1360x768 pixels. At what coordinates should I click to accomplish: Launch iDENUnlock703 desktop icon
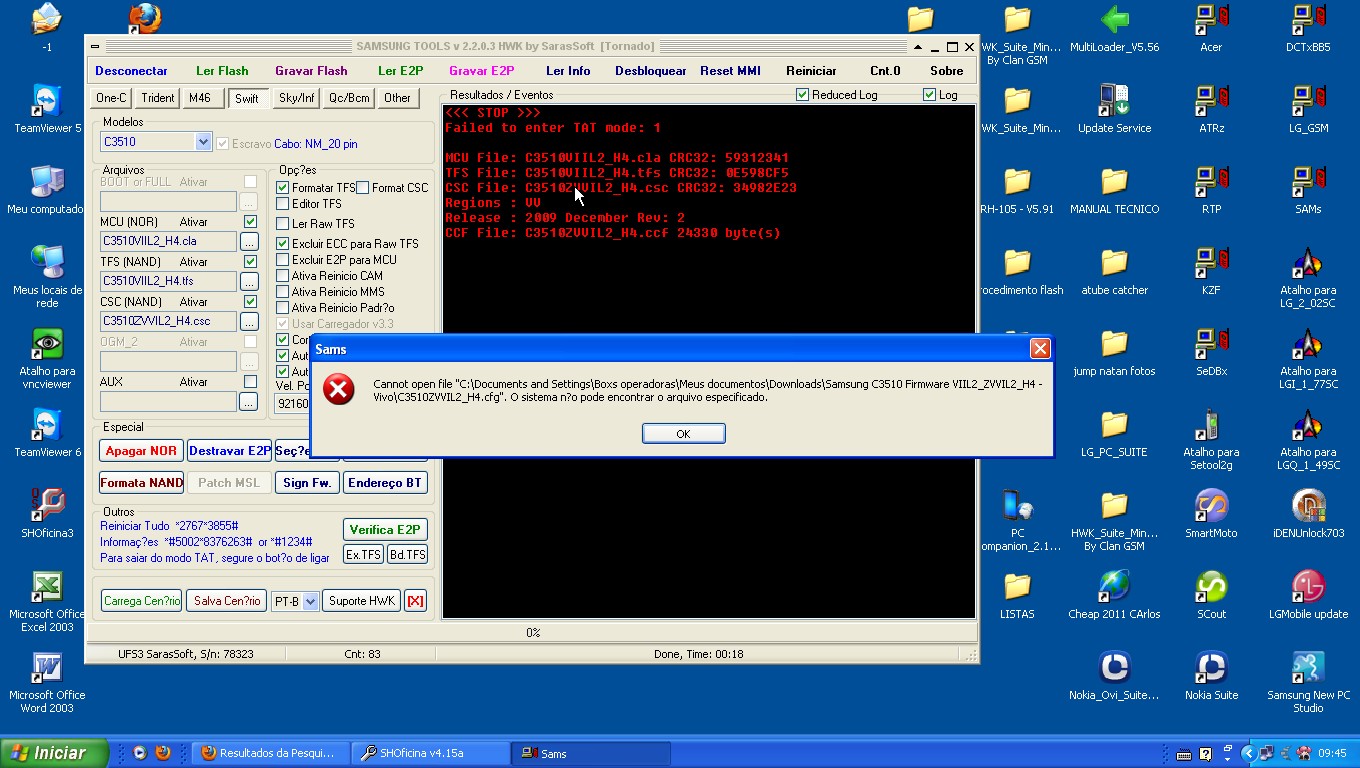1308,515
